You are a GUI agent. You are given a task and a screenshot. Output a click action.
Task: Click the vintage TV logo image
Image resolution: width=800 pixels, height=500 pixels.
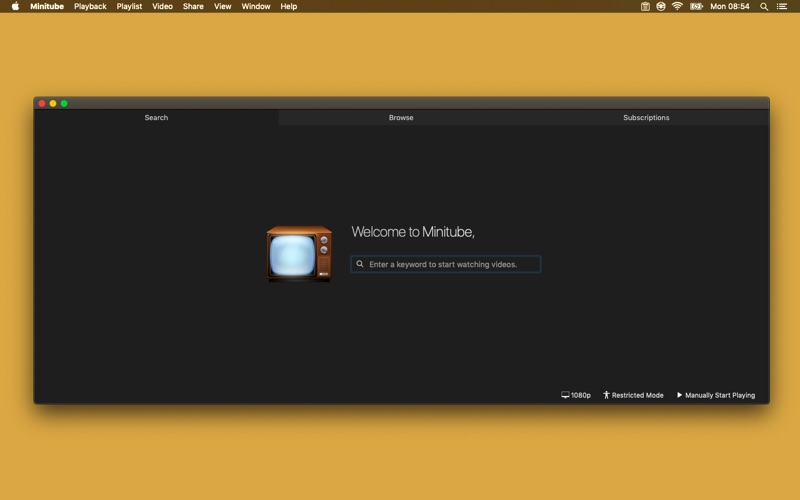click(x=299, y=253)
